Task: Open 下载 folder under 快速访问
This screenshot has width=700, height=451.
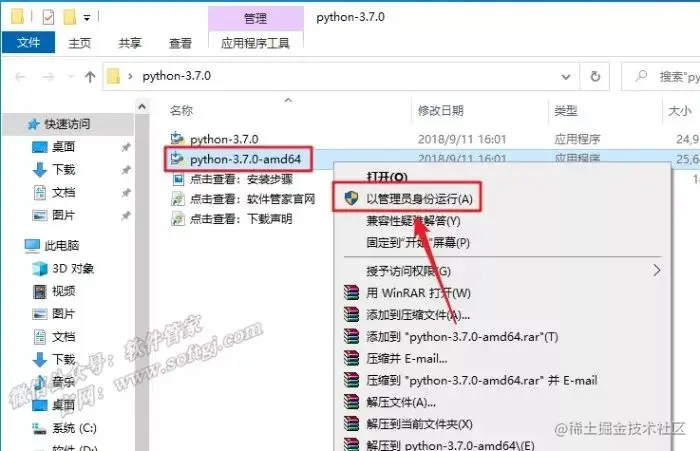Action: point(64,170)
